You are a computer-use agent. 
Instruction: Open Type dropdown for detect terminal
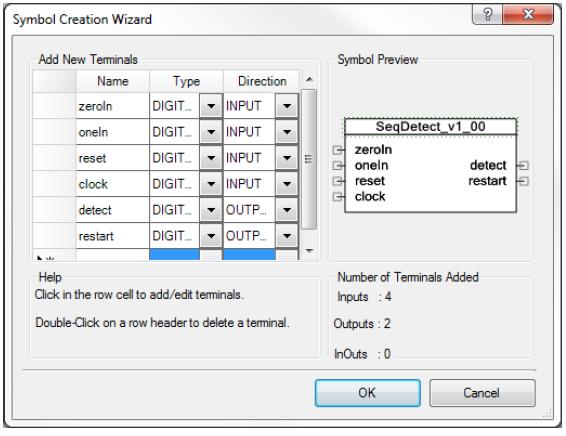[211, 210]
